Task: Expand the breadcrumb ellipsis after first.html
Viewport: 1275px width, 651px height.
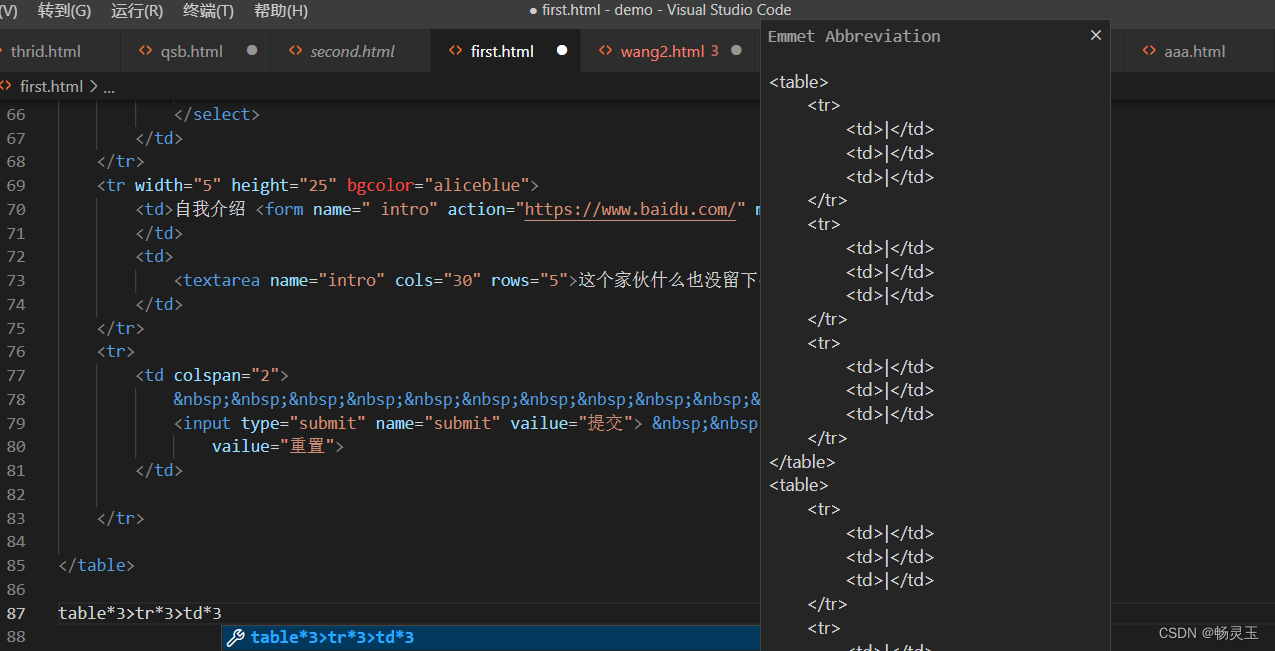Action: pos(109,86)
